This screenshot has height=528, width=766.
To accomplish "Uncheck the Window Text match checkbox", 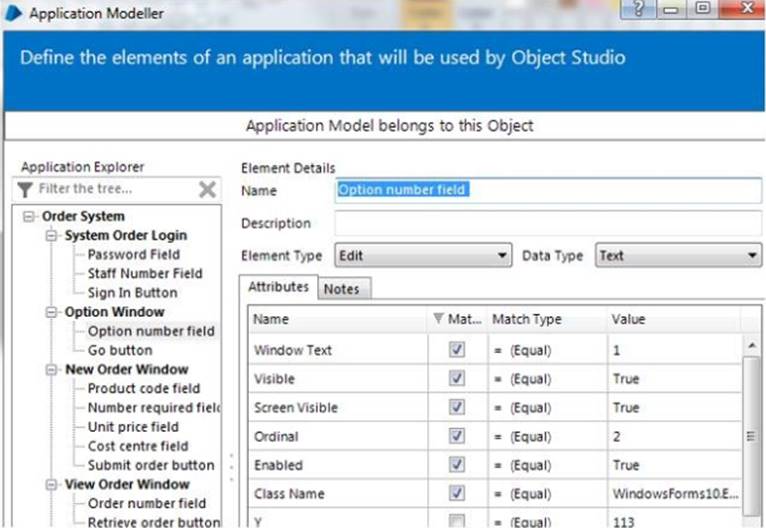I will point(457,351).
